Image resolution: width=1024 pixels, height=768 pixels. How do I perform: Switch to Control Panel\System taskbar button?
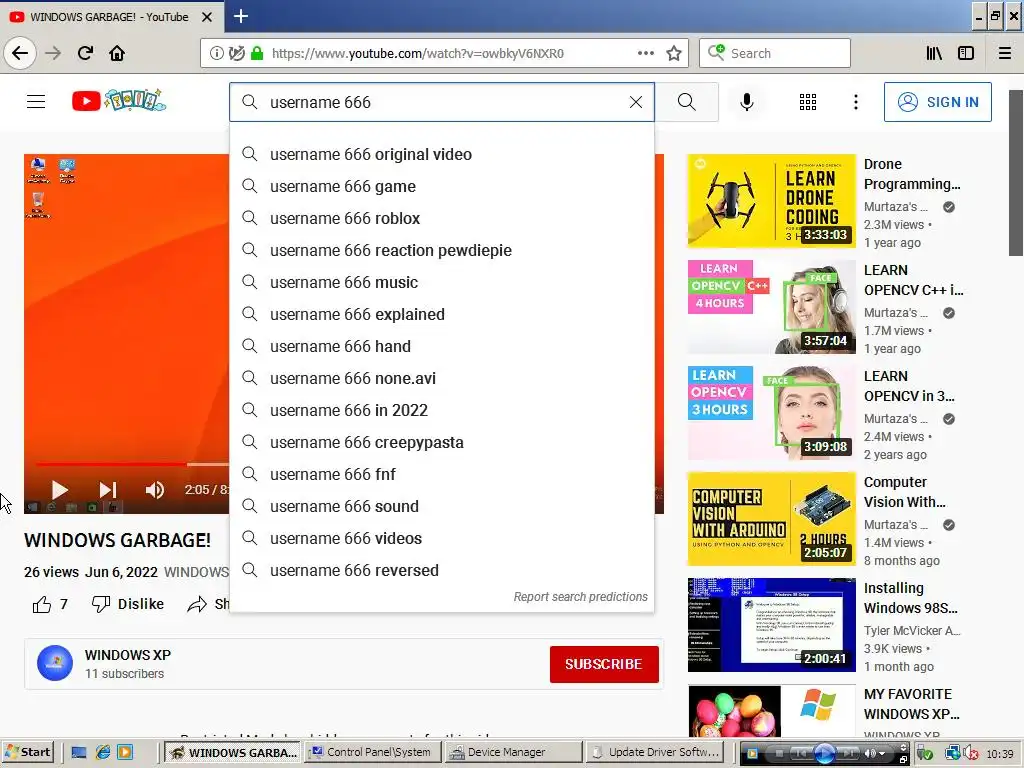tap(374, 752)
